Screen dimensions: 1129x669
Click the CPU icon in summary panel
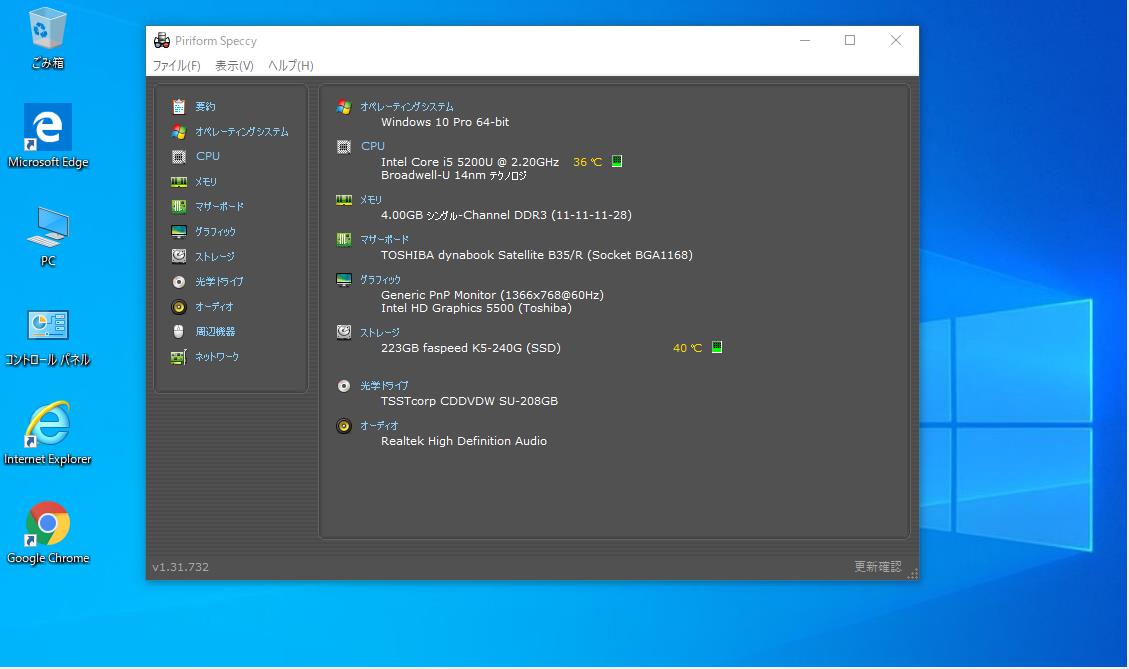[344, 147]
